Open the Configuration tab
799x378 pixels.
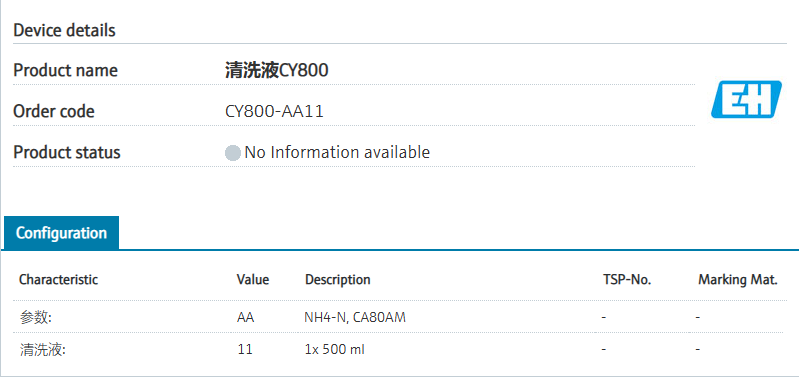click(61, 233)
